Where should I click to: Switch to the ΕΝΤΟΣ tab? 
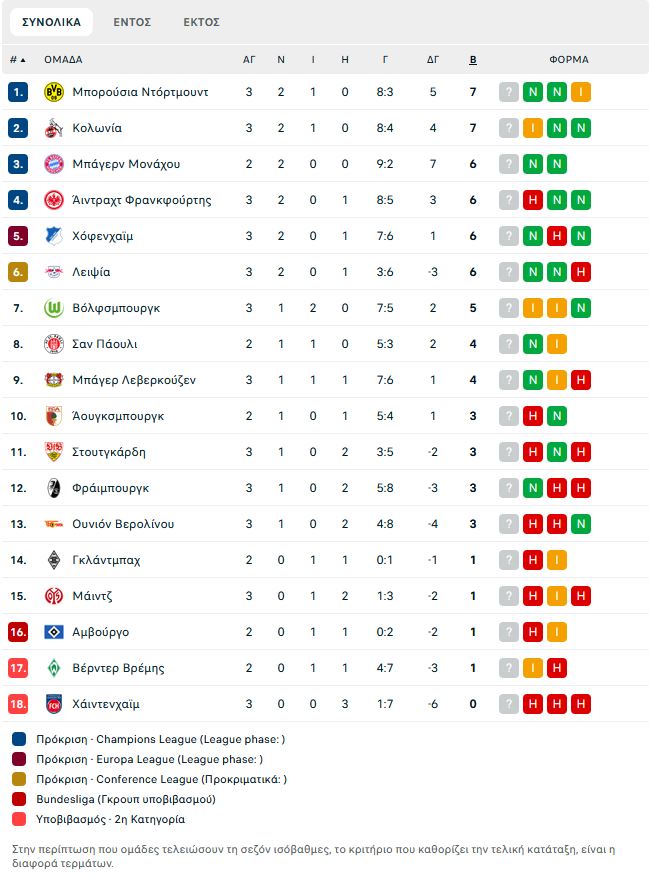click(132, 22)
